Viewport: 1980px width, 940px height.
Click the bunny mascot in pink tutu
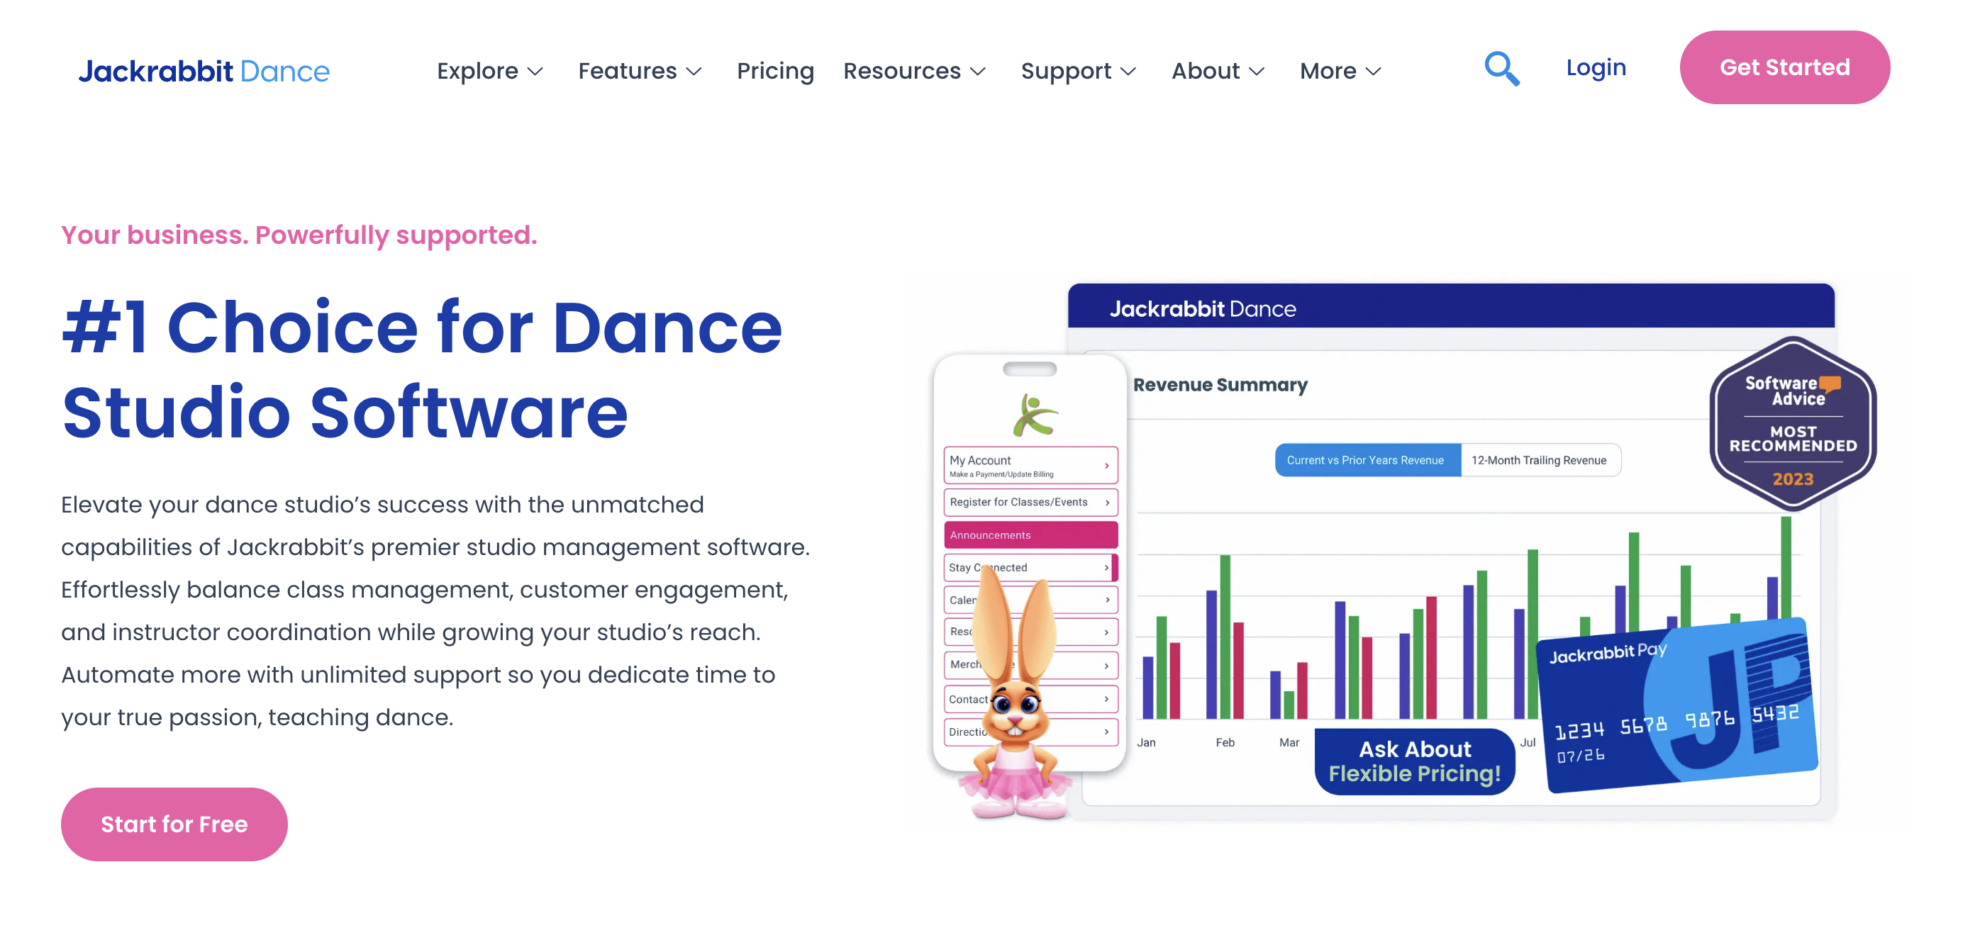coord(1014,695)
